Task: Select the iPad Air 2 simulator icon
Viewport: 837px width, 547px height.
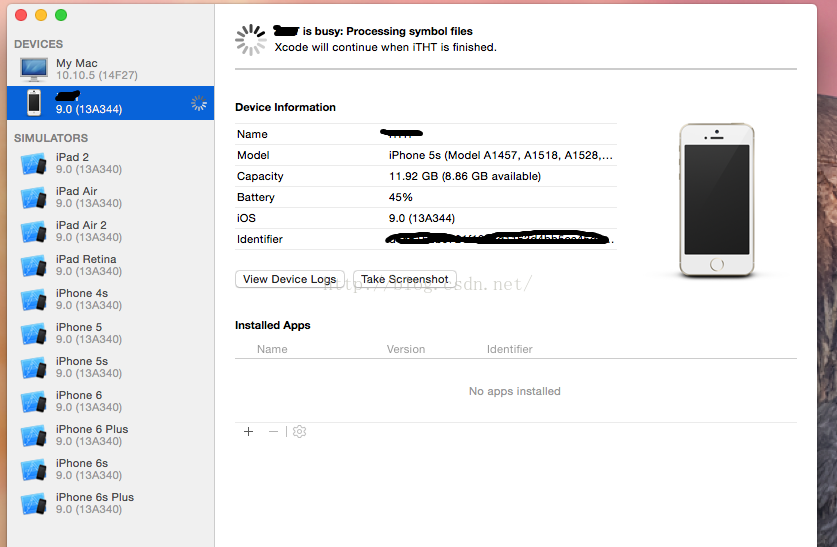Action: [34, 232]
